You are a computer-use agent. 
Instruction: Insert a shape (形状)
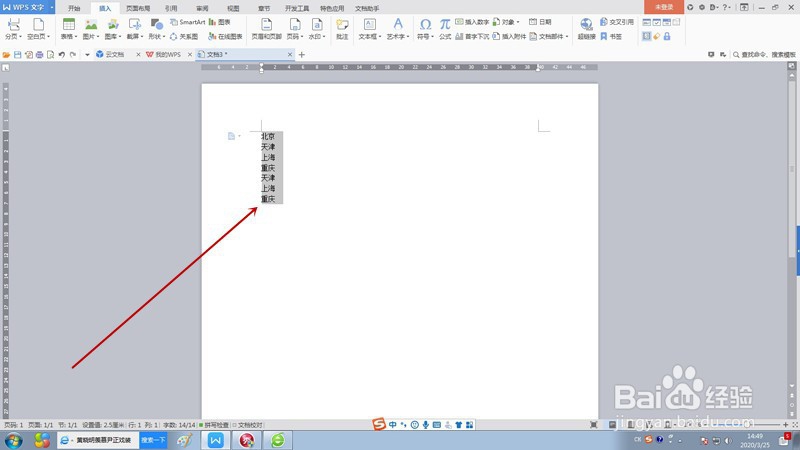[x=156, y=28]
